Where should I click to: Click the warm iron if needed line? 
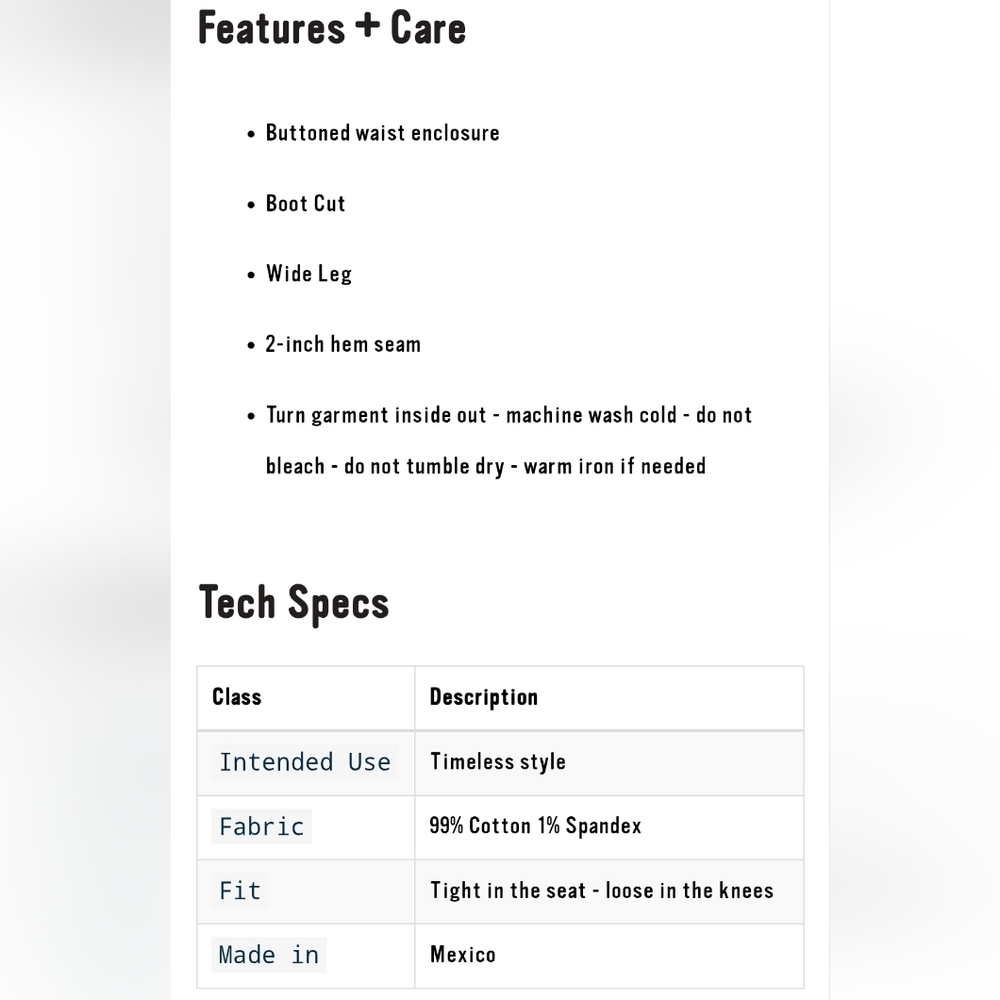[x=614, y=466]
